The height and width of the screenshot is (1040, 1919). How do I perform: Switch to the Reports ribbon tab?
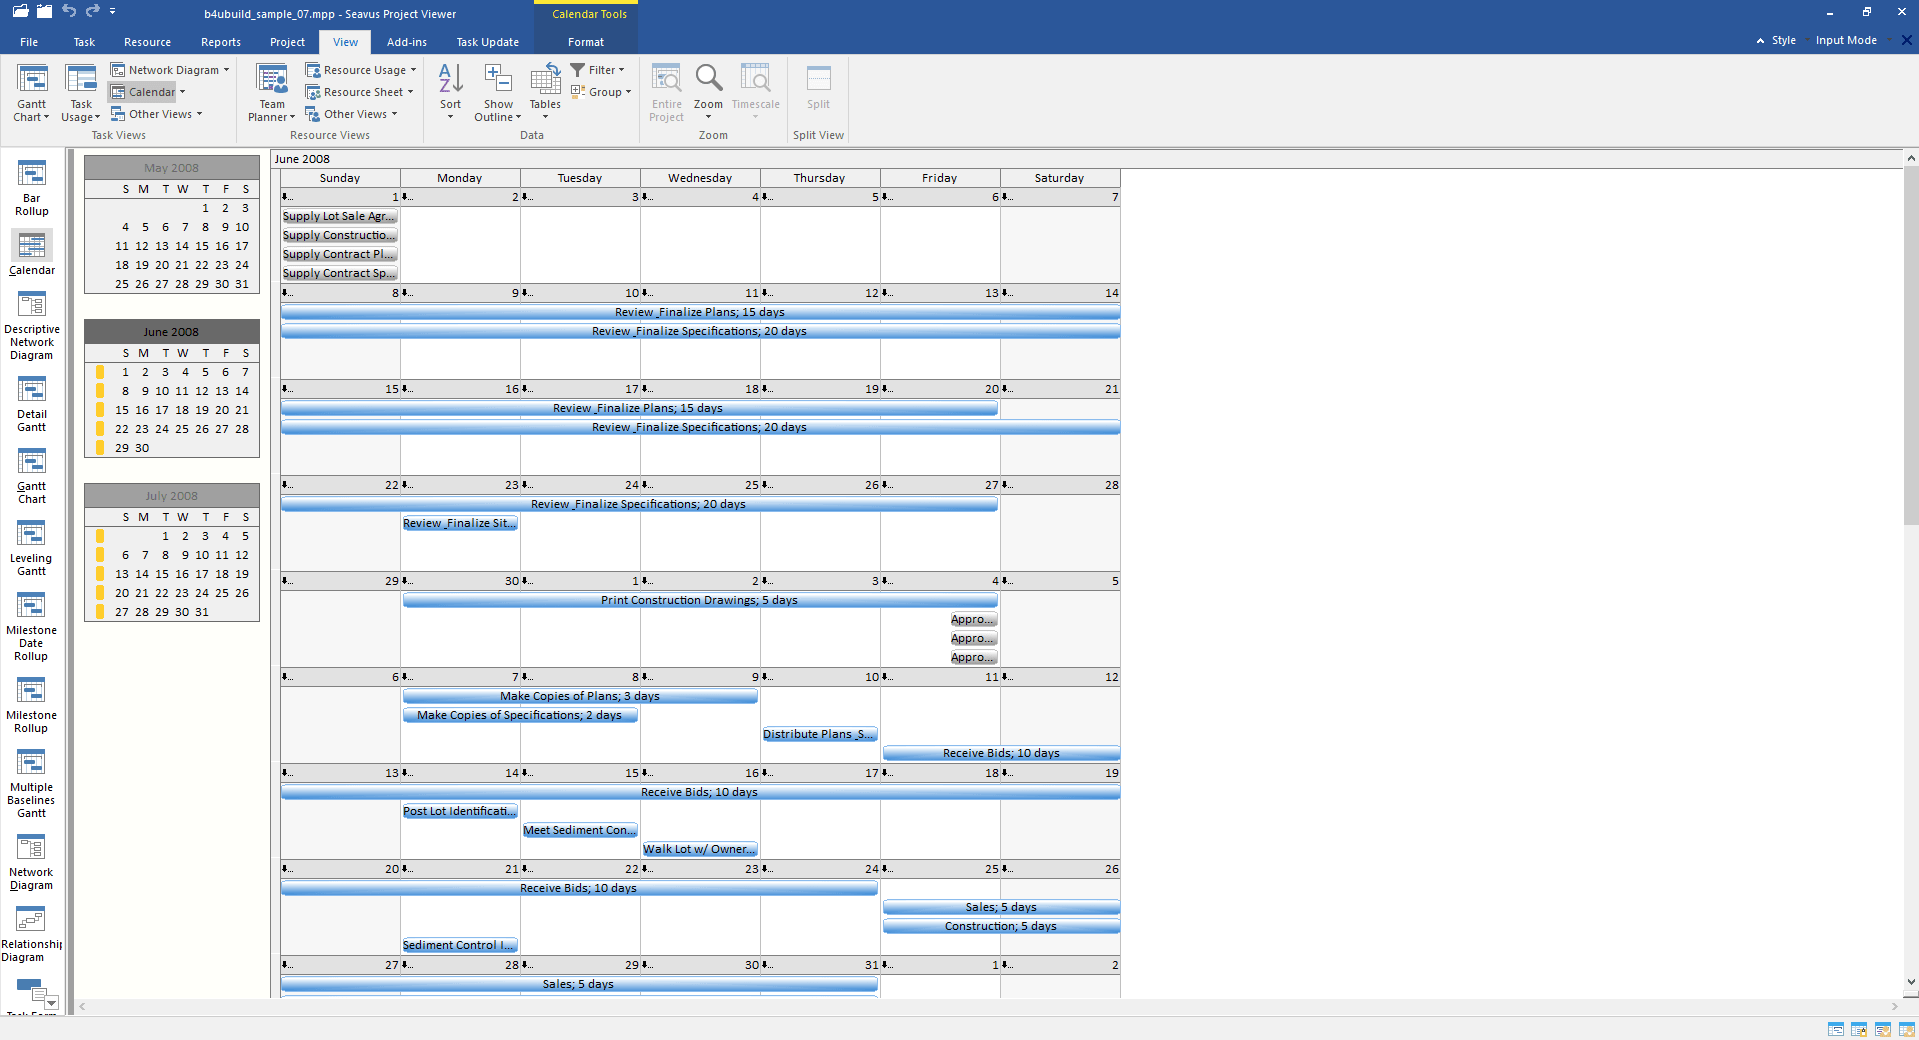pos(220,42)
